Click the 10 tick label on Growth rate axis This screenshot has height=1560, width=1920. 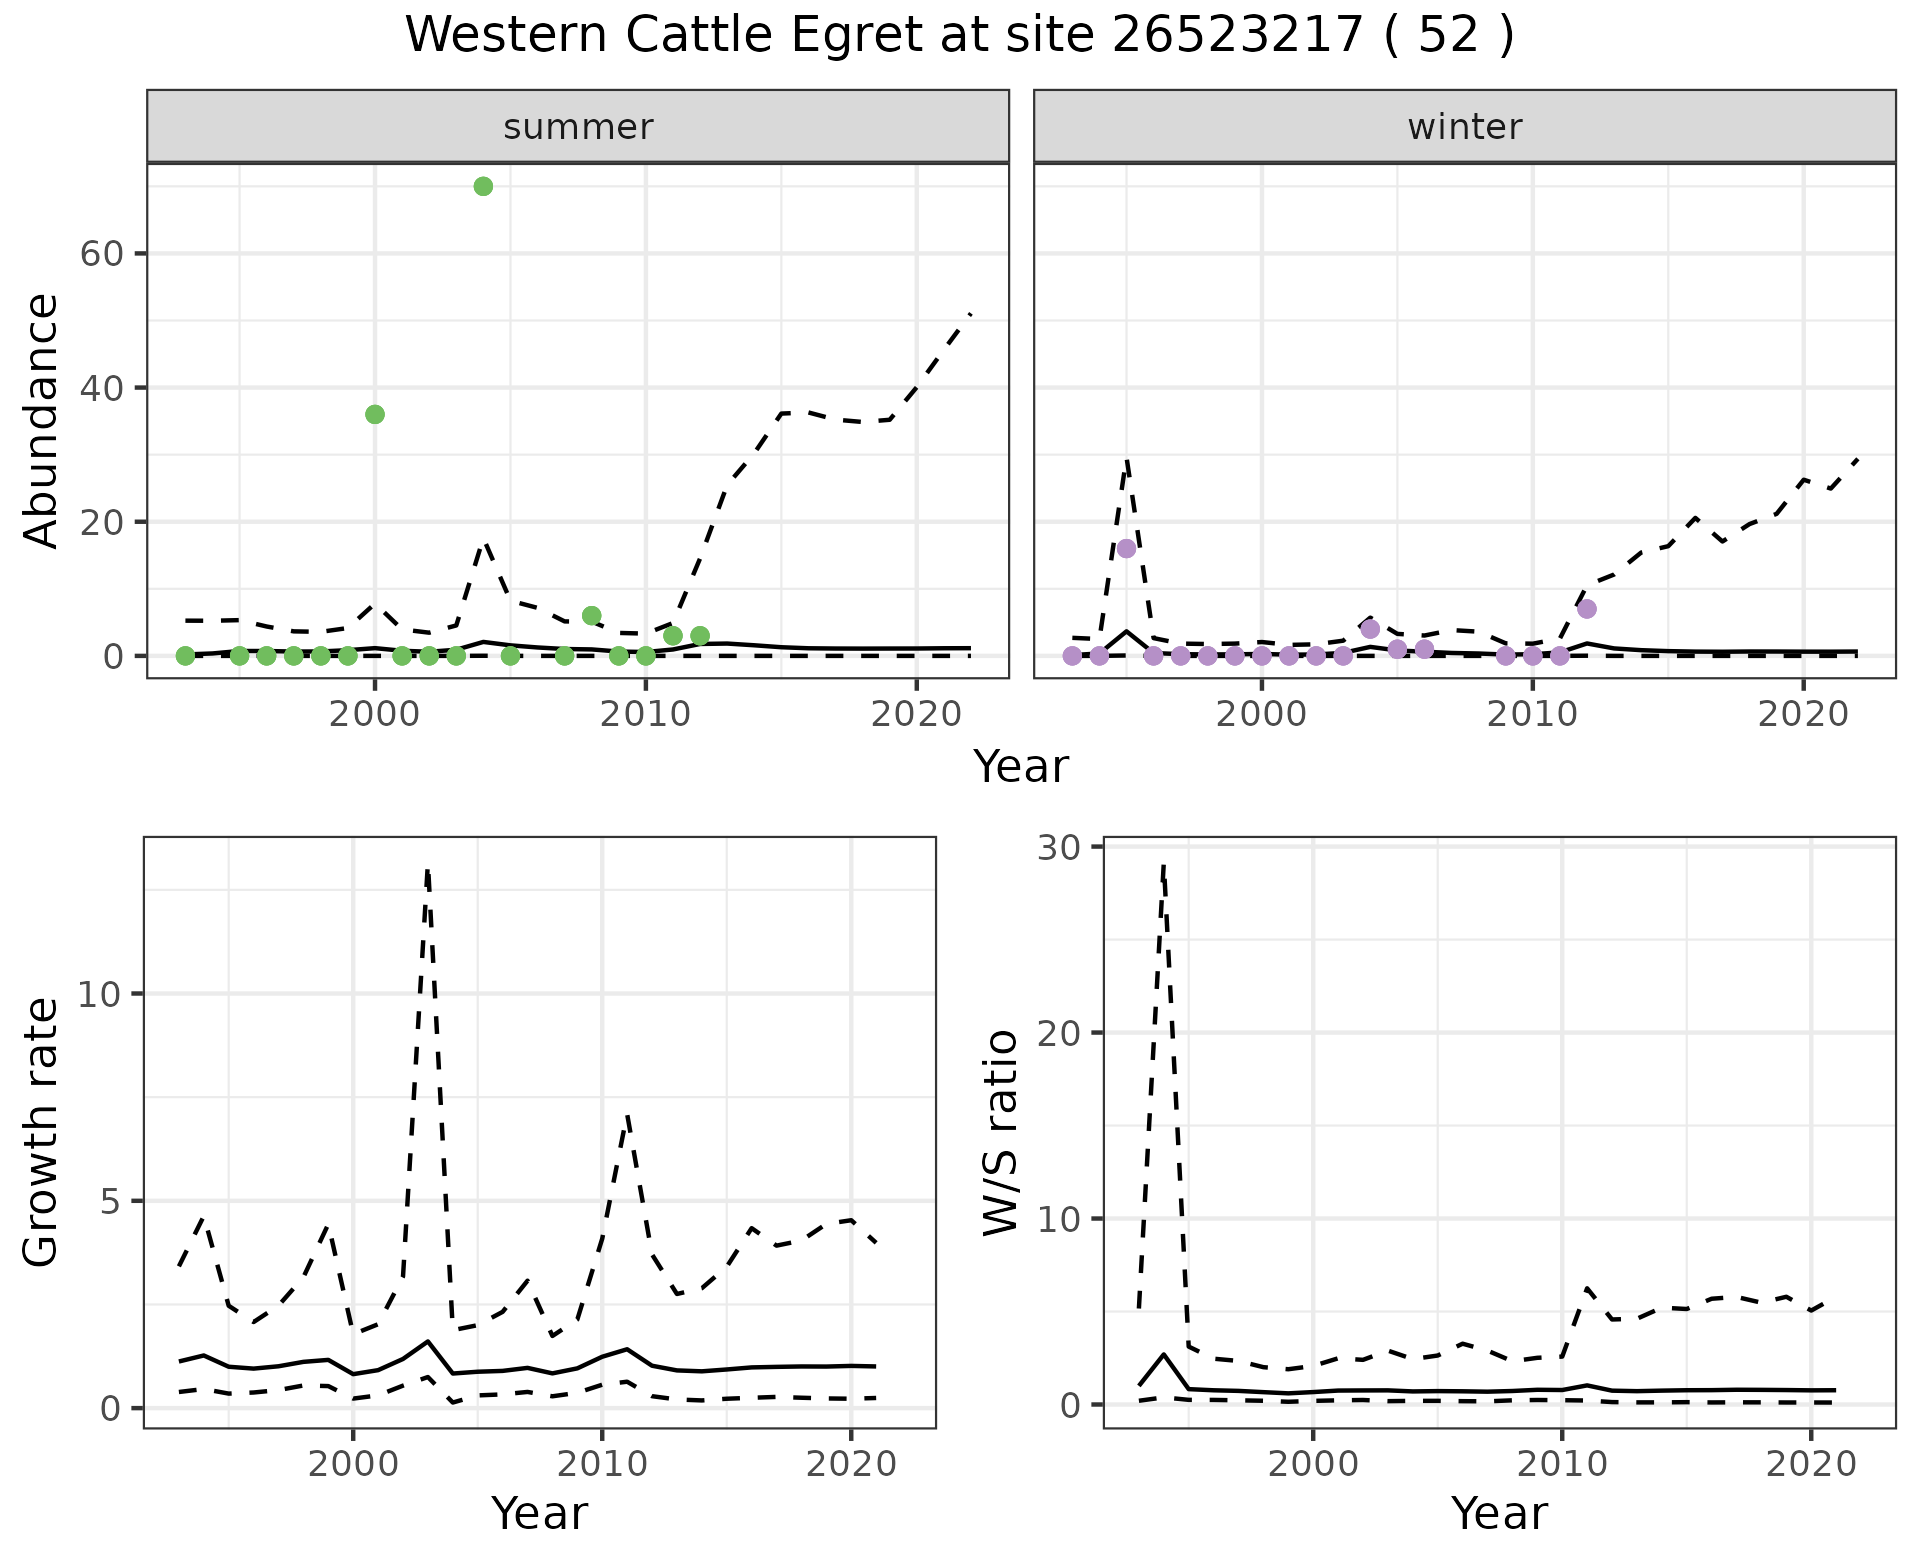[x=100, y=994]
